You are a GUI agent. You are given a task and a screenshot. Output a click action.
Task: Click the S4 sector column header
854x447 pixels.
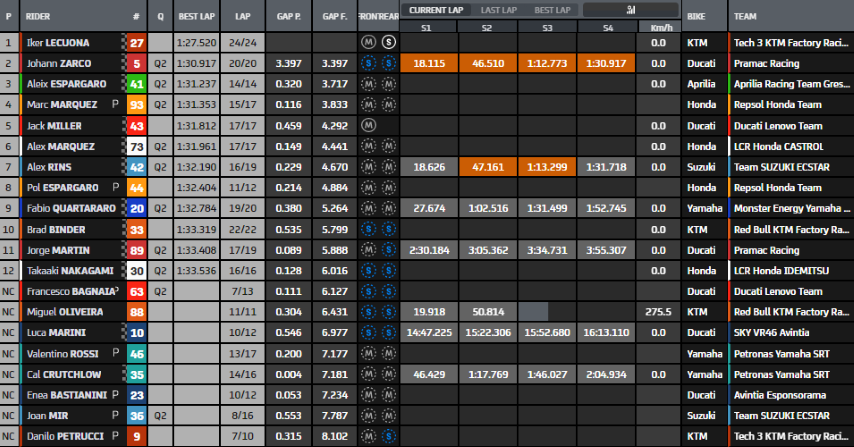(608, 27)
